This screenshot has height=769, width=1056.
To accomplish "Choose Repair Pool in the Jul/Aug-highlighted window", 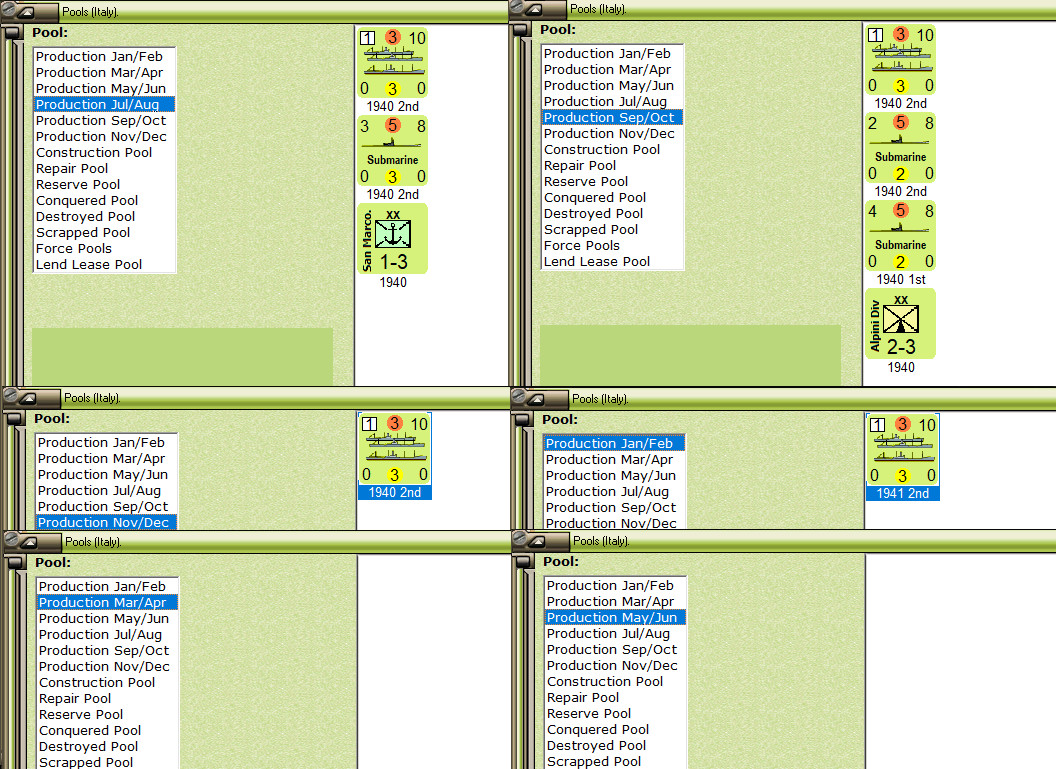I will [x=104, y=169].
